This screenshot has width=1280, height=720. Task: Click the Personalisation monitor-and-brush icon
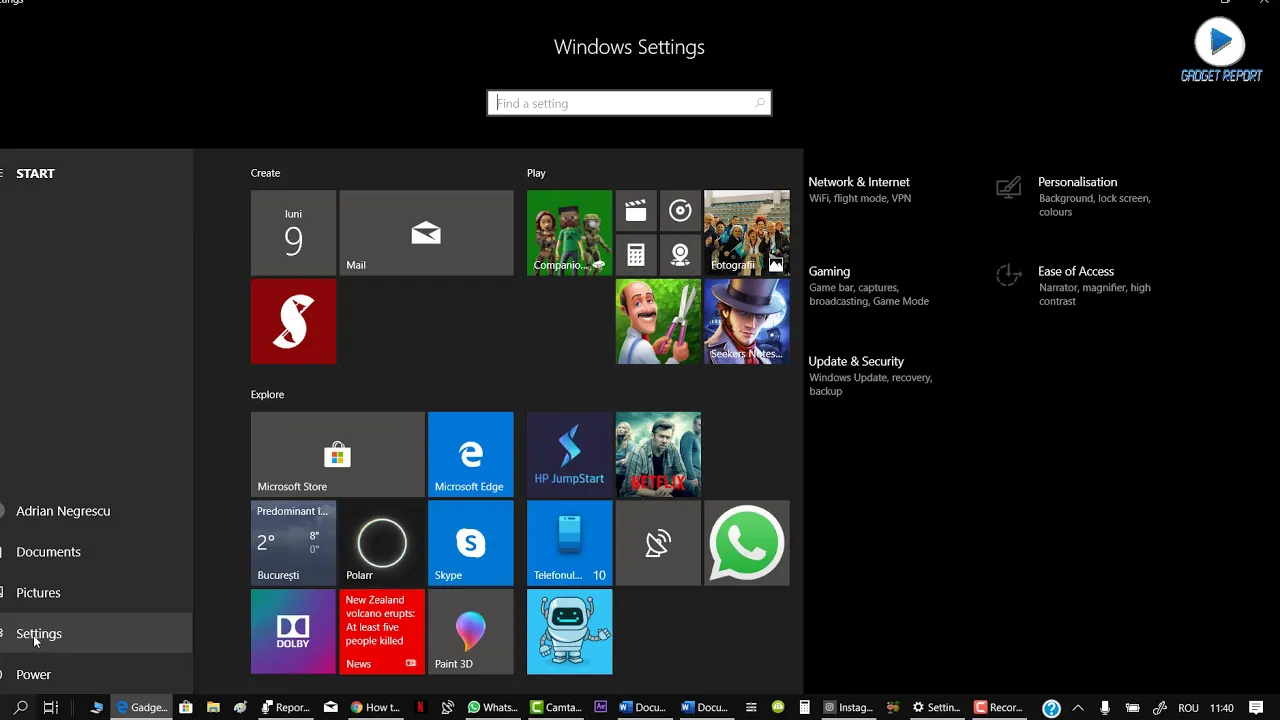[x=1009, y=187]
